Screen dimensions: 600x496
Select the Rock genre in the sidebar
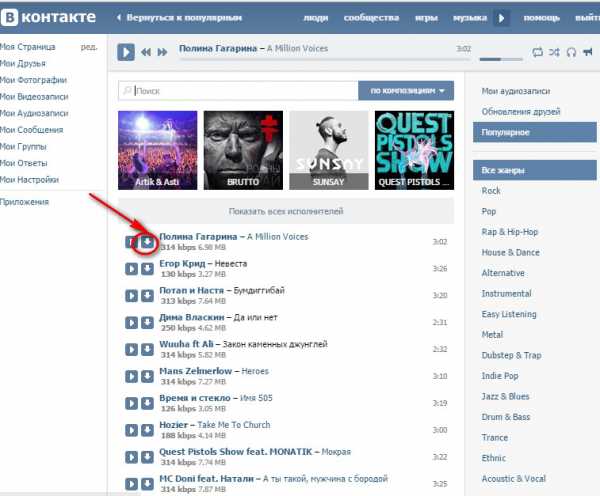(491, 191)
